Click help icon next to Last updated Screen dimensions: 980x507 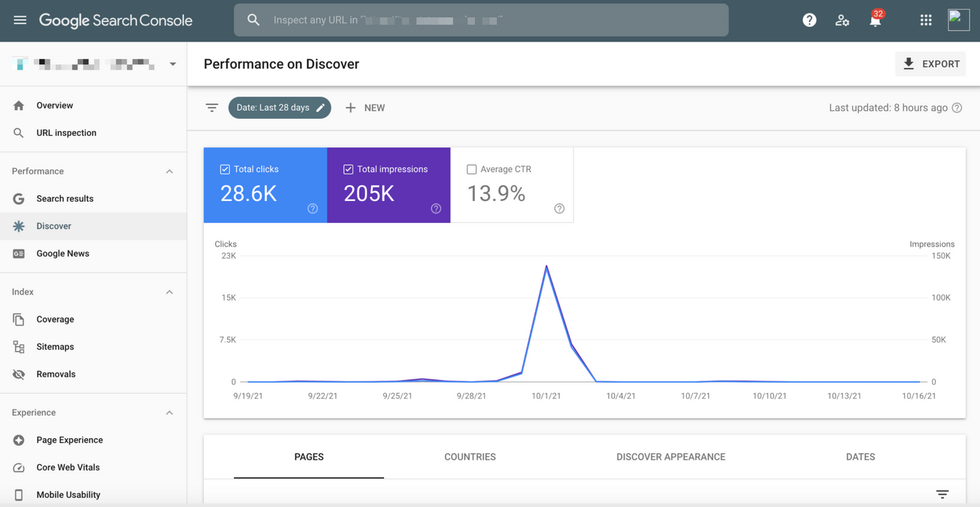(x=957, y=108)
